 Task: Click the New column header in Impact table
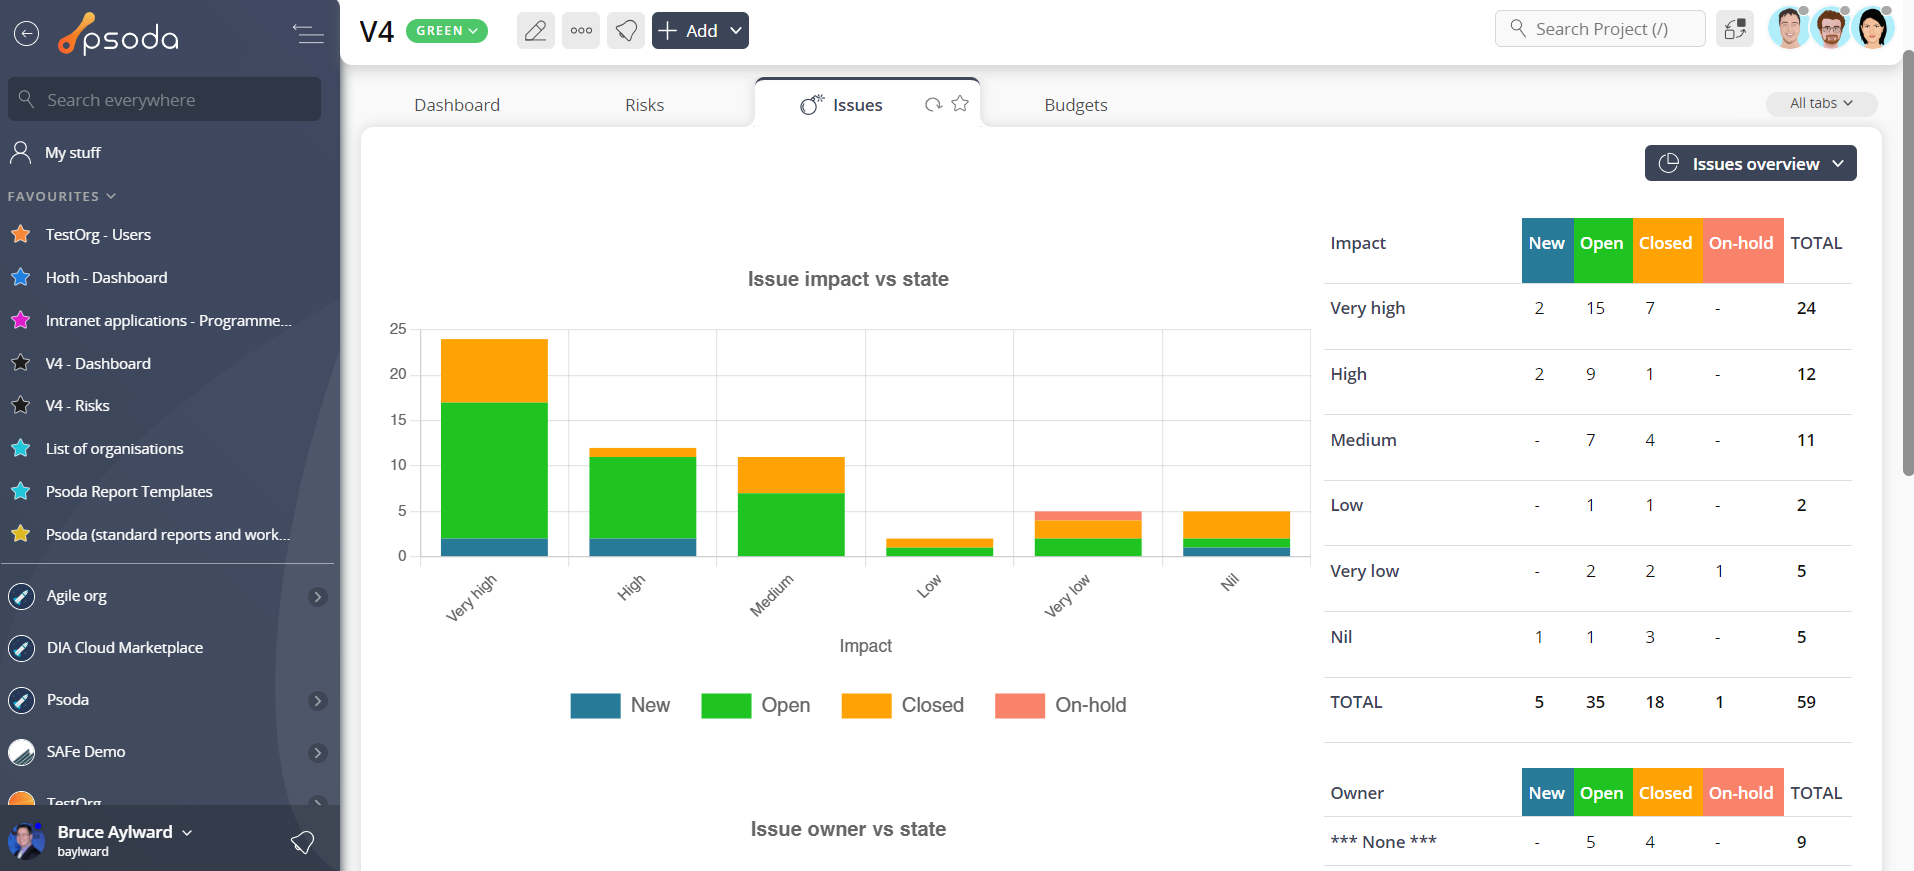coord(1547,250)
